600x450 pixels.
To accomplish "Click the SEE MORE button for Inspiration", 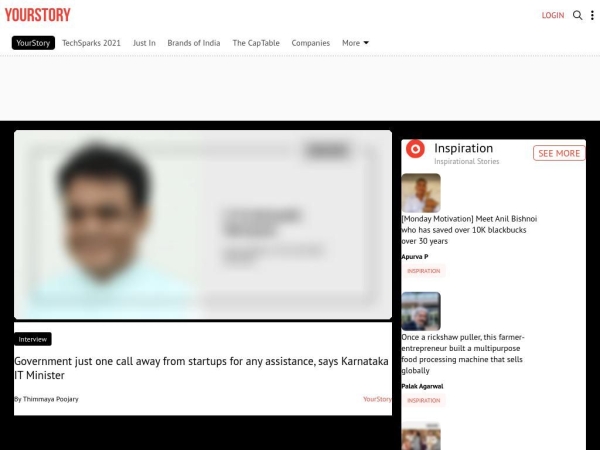I will coord(559,153).
